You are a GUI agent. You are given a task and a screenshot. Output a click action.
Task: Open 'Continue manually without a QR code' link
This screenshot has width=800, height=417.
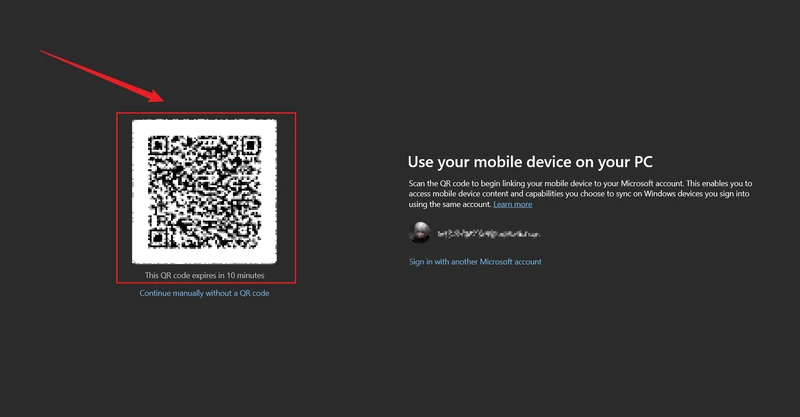204,293
